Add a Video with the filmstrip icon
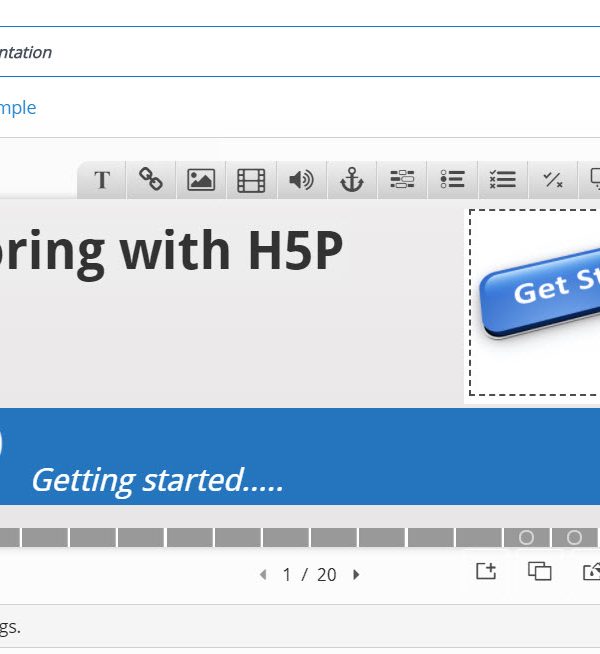The height and width of the screenshot is (654, 600). [x=251, y=180]
